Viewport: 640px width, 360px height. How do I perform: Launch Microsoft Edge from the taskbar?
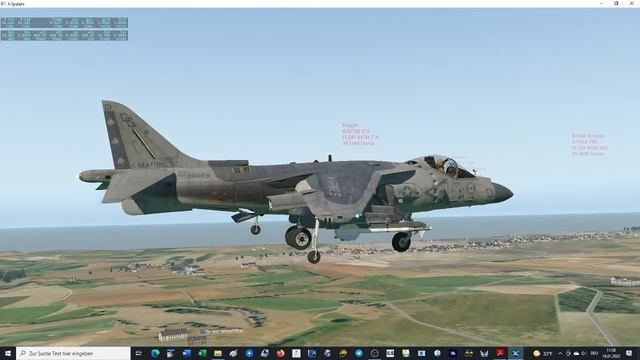tap(155, 353)
